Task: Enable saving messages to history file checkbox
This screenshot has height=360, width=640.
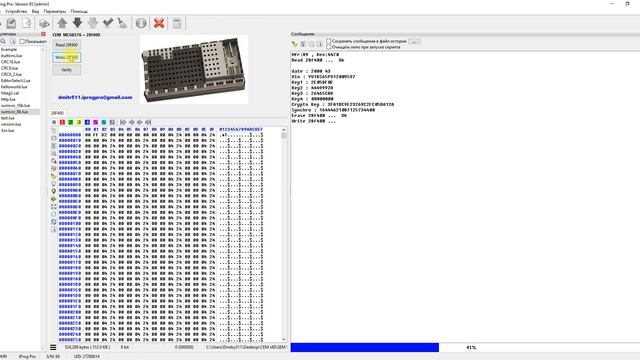Action: [329, 41]
